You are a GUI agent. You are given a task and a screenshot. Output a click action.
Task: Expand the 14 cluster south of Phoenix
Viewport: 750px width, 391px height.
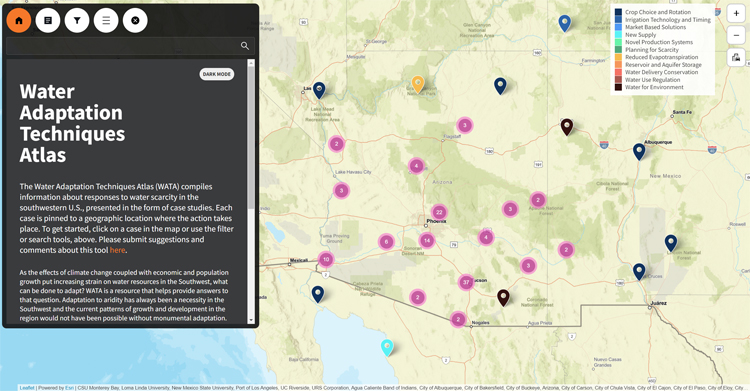pos(427,241)
